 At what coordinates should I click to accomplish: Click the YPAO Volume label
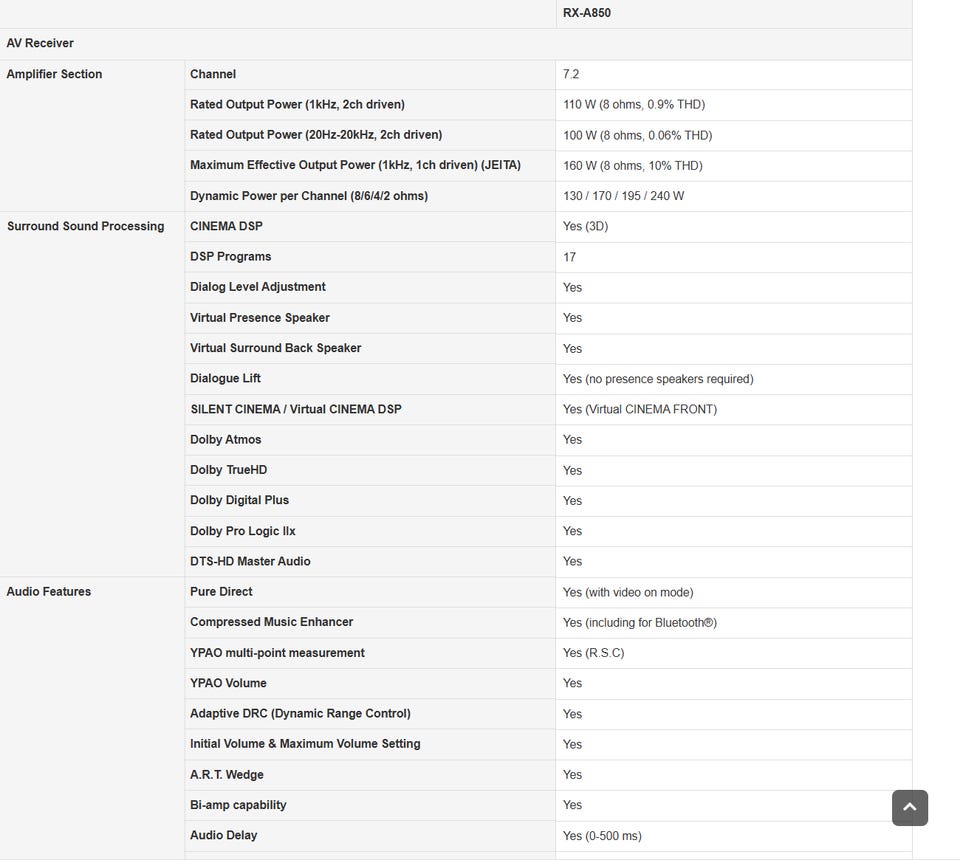pyautogui.click(x=228, y=683)
